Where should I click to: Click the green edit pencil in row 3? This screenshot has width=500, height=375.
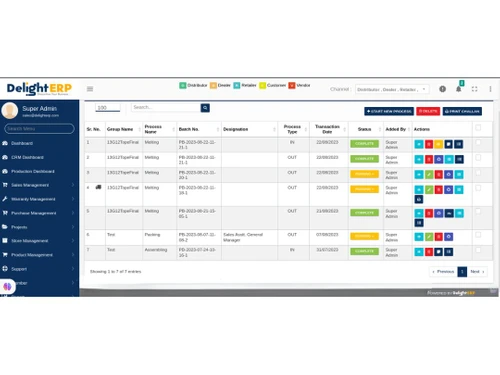(429, 174)
